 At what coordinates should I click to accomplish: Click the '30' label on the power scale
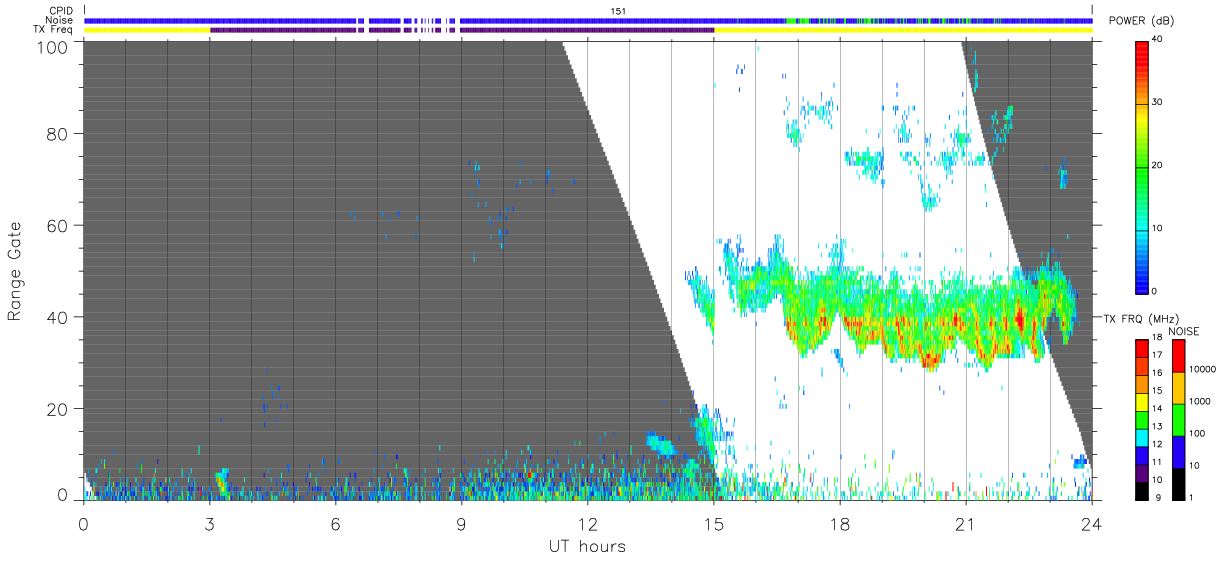click(1159, 102)
